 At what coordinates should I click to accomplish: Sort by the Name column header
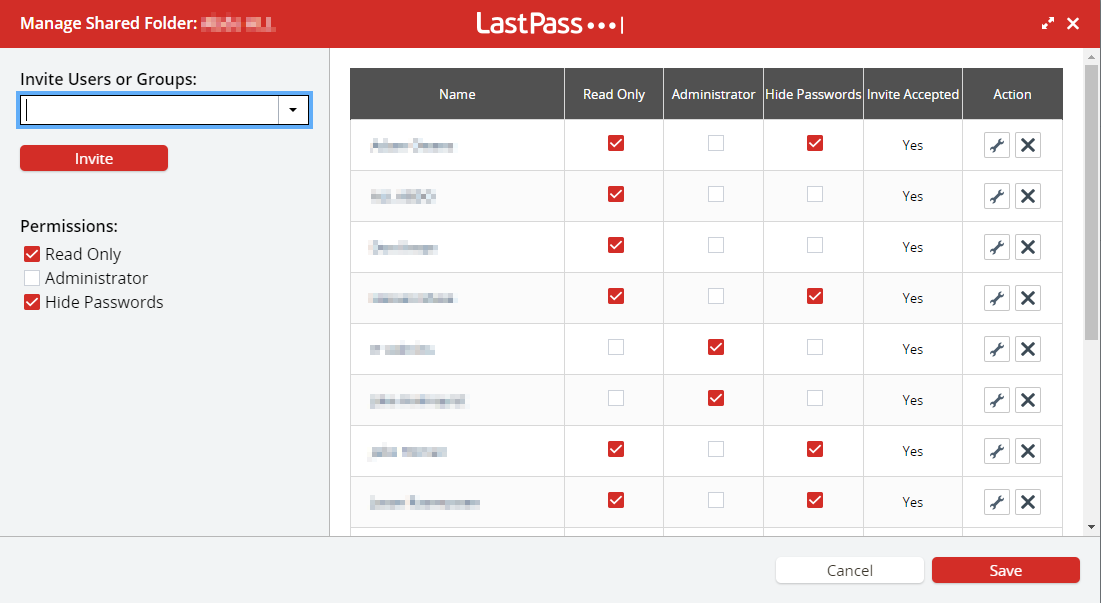click(457, 94)
